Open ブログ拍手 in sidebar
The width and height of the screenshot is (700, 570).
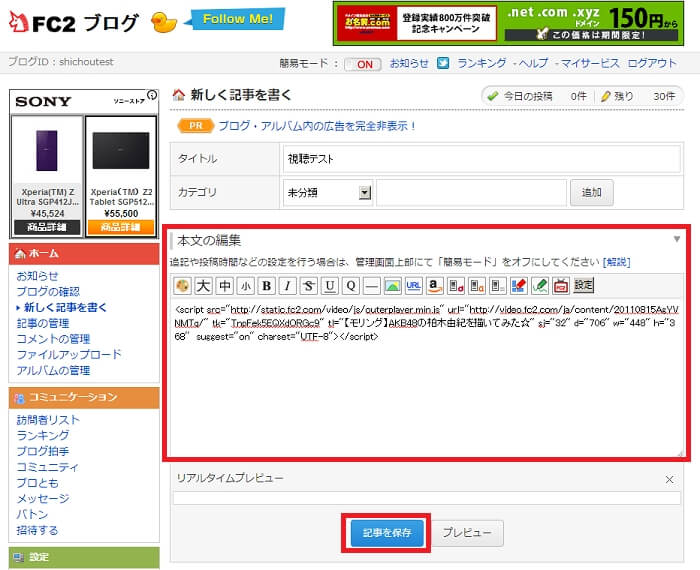pos(43,451)
